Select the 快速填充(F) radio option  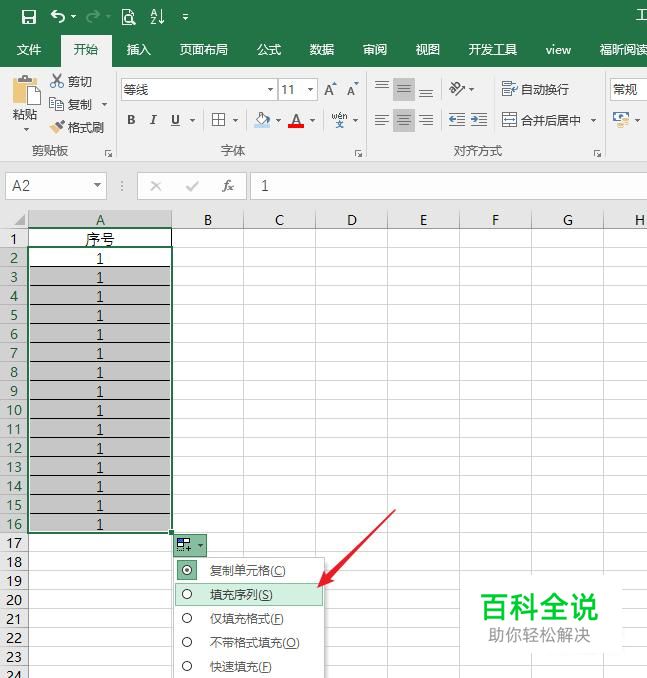[187, 666]
